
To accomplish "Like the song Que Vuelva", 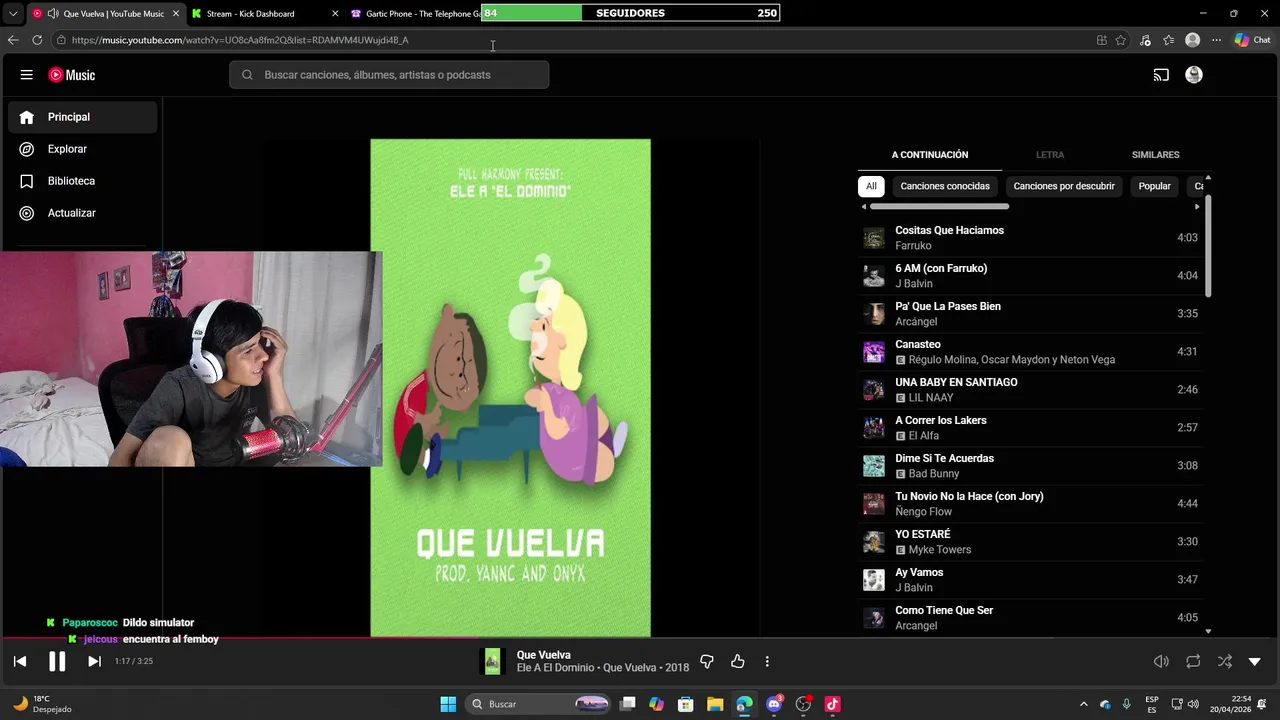I will [x=738, y=662].
